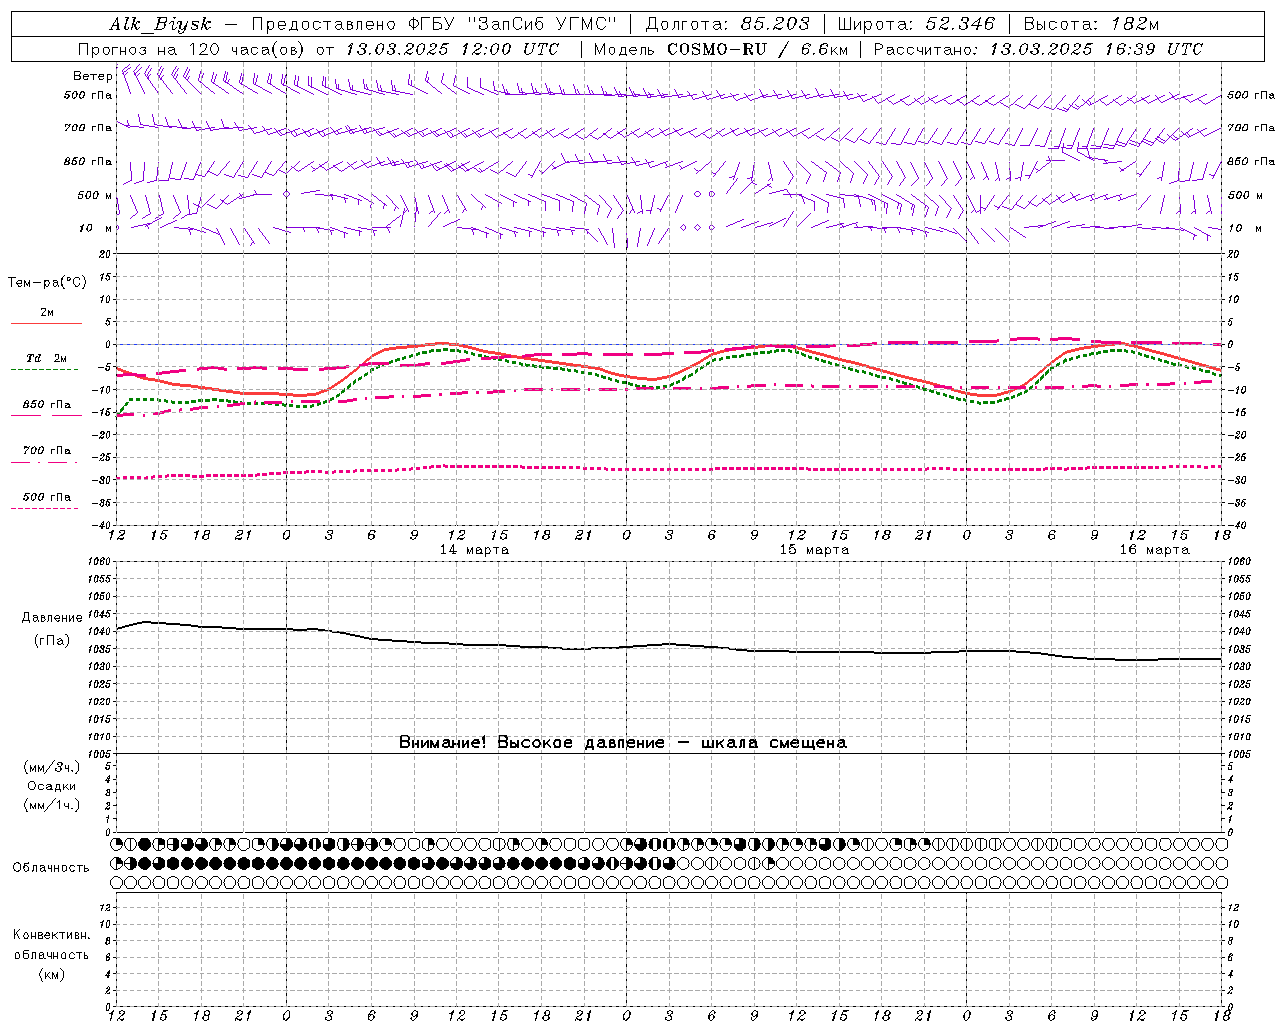The height and width of the screenshot is (1024, 1280).
Task: Click the 10 м wind level label on left
Action: click(96, 228)
